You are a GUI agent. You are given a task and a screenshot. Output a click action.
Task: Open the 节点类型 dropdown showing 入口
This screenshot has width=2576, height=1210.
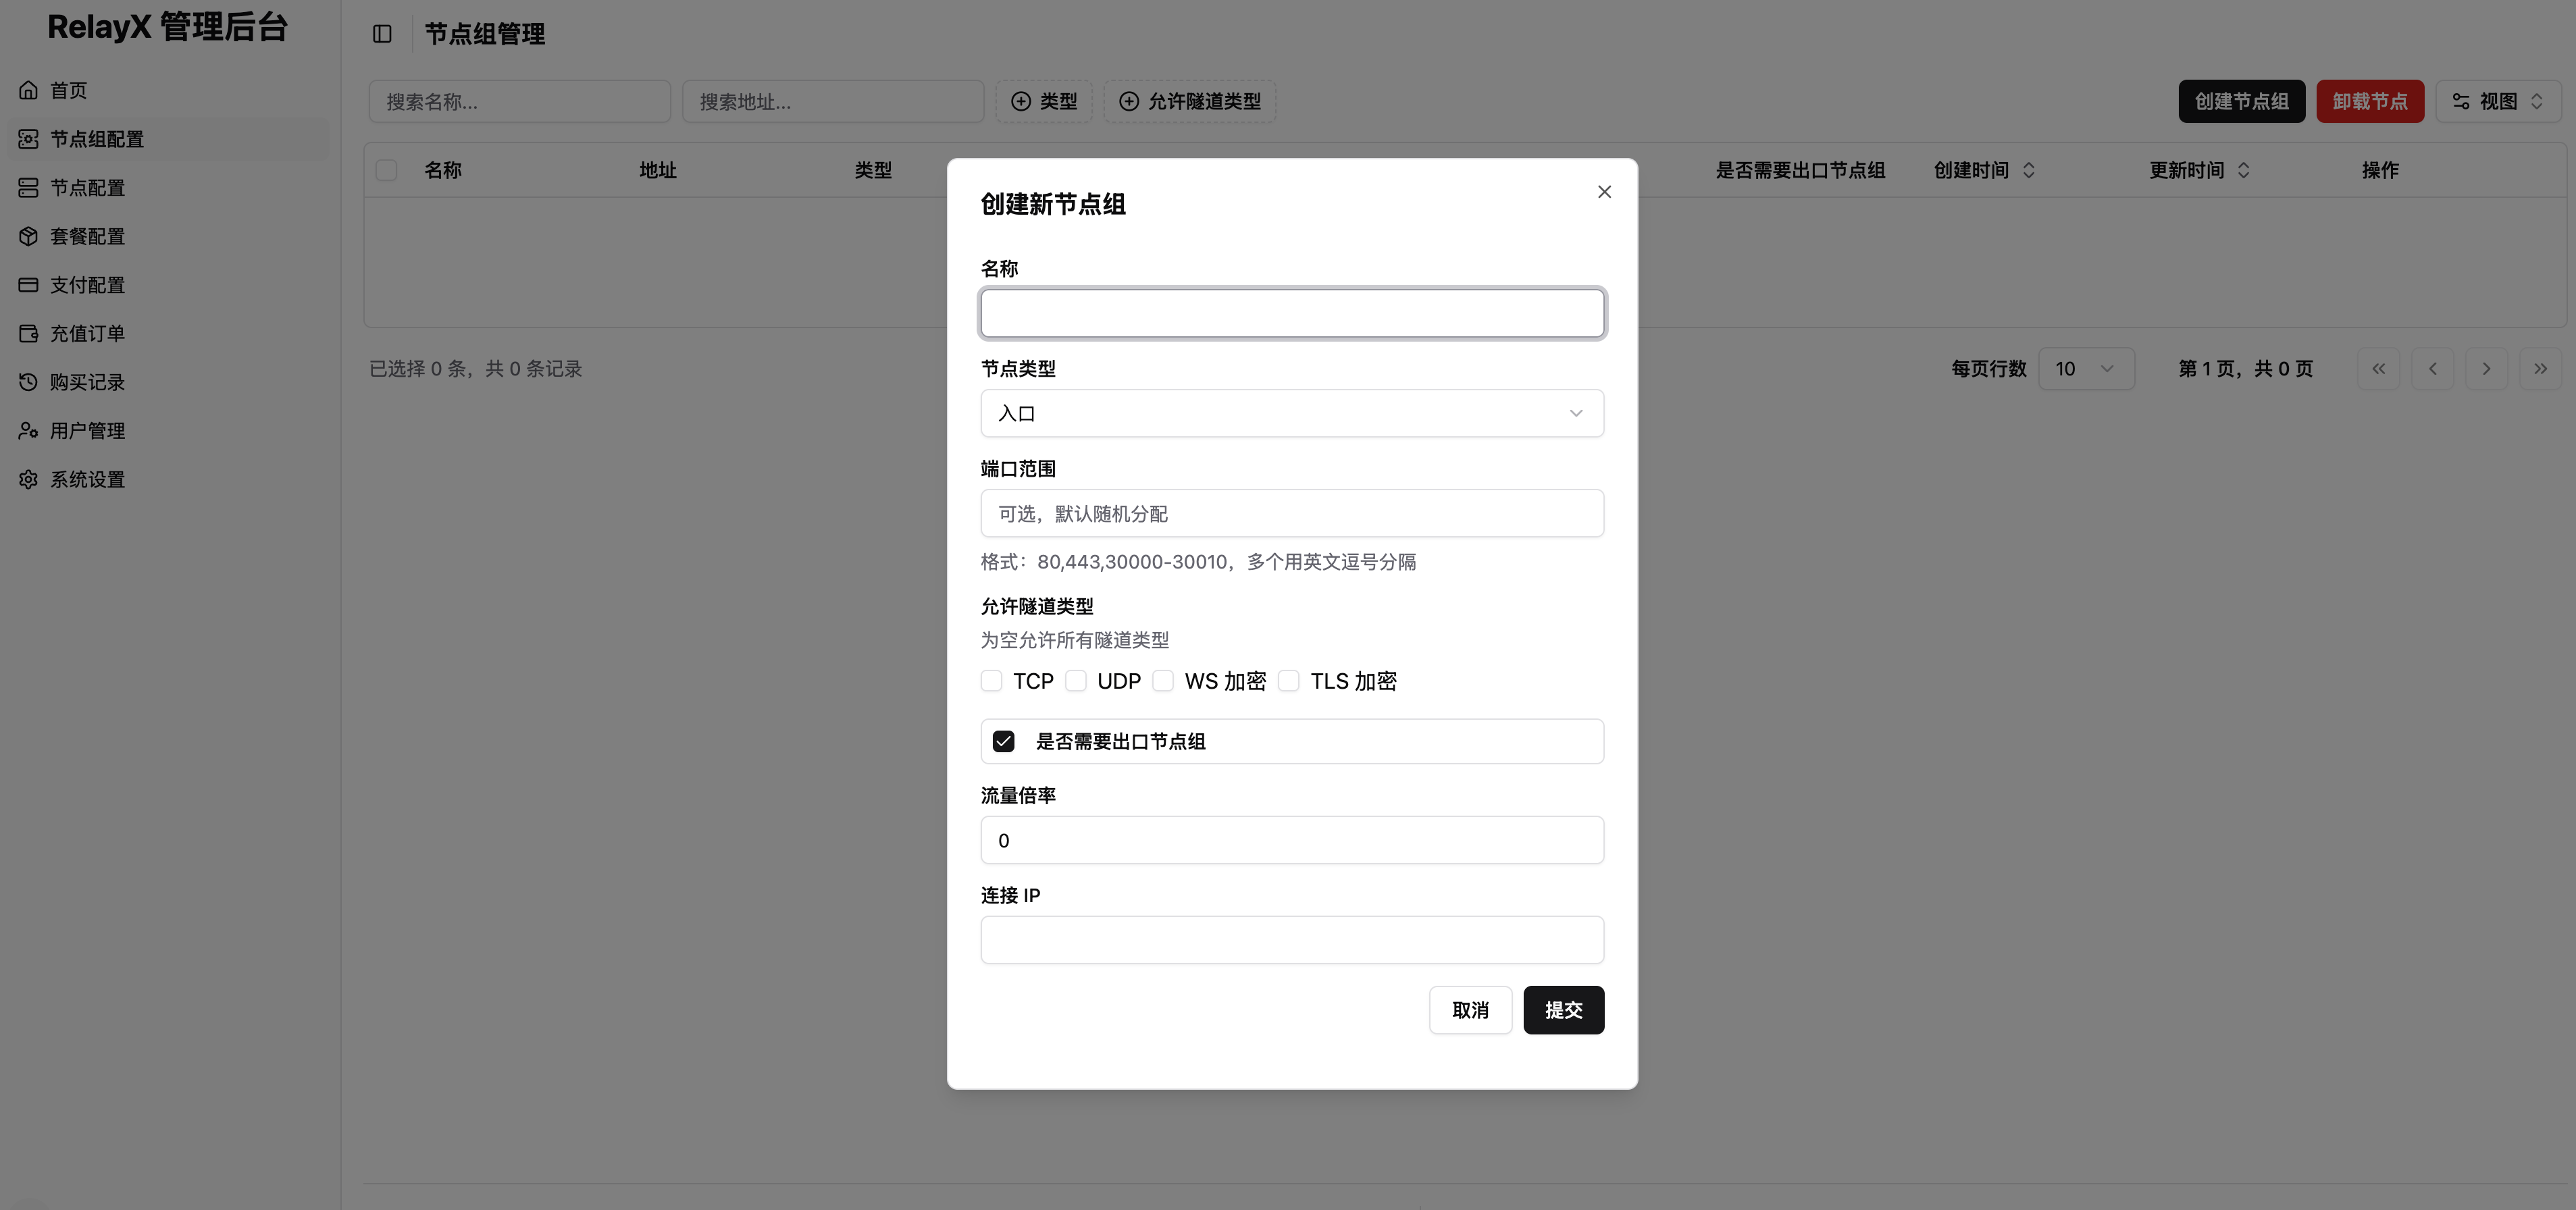[x=1291, y=413]
